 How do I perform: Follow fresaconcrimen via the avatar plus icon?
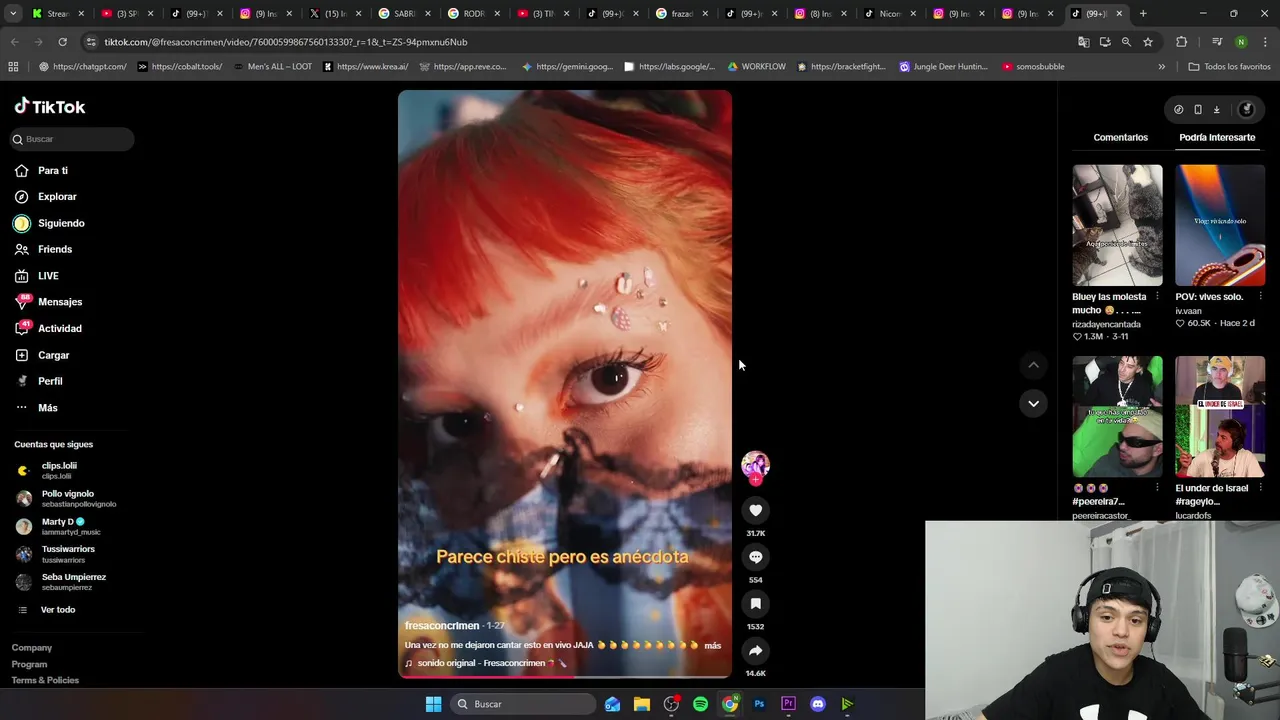(x=755, y=480)
